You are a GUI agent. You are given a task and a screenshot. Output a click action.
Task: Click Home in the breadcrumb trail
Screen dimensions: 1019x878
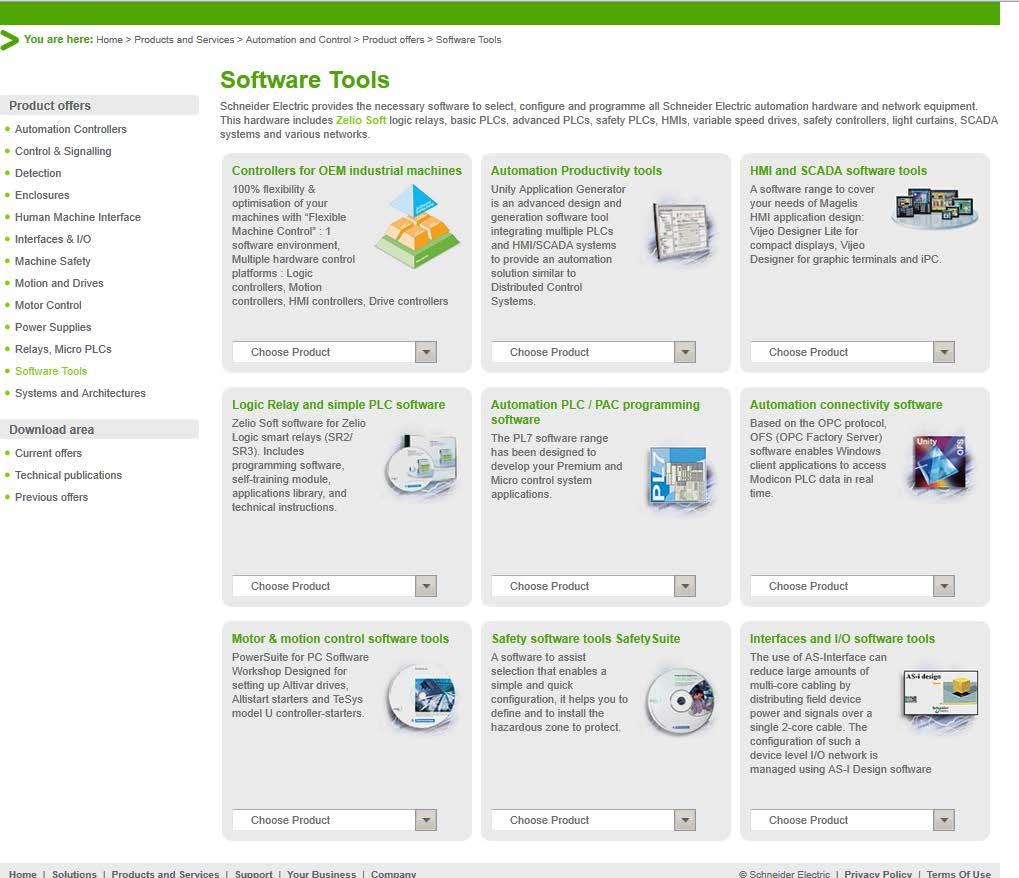point(109,40)
